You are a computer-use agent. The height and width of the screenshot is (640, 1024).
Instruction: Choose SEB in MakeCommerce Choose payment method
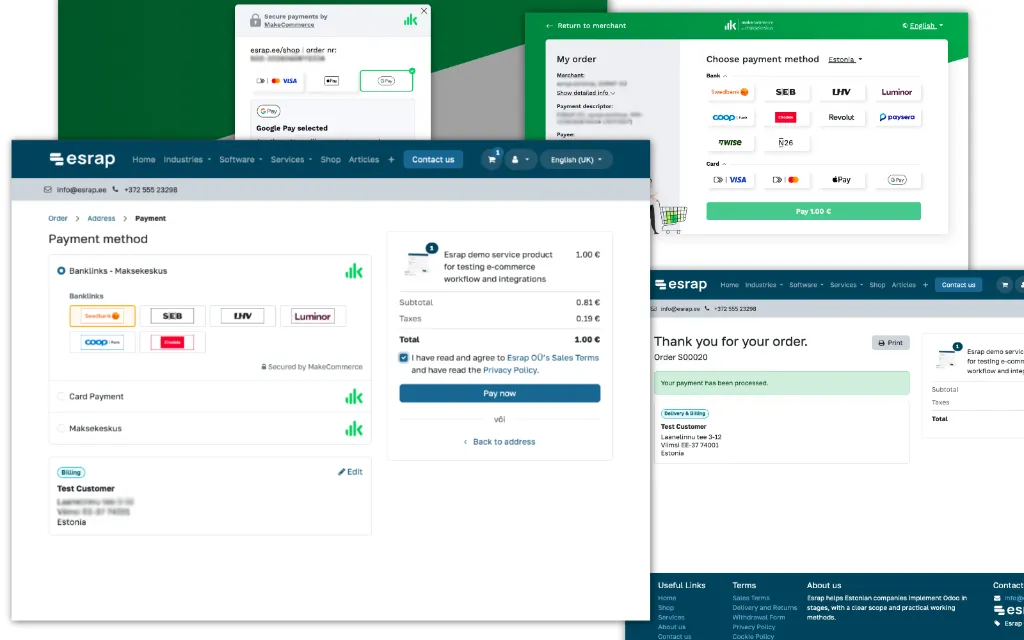tap(786, 92)
